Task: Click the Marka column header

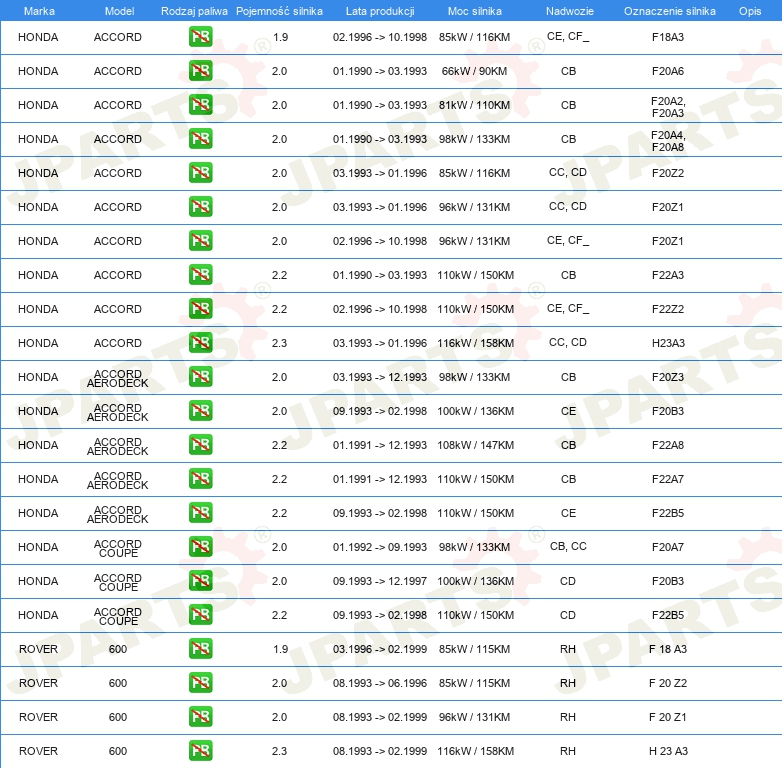Action: (38, 11)
